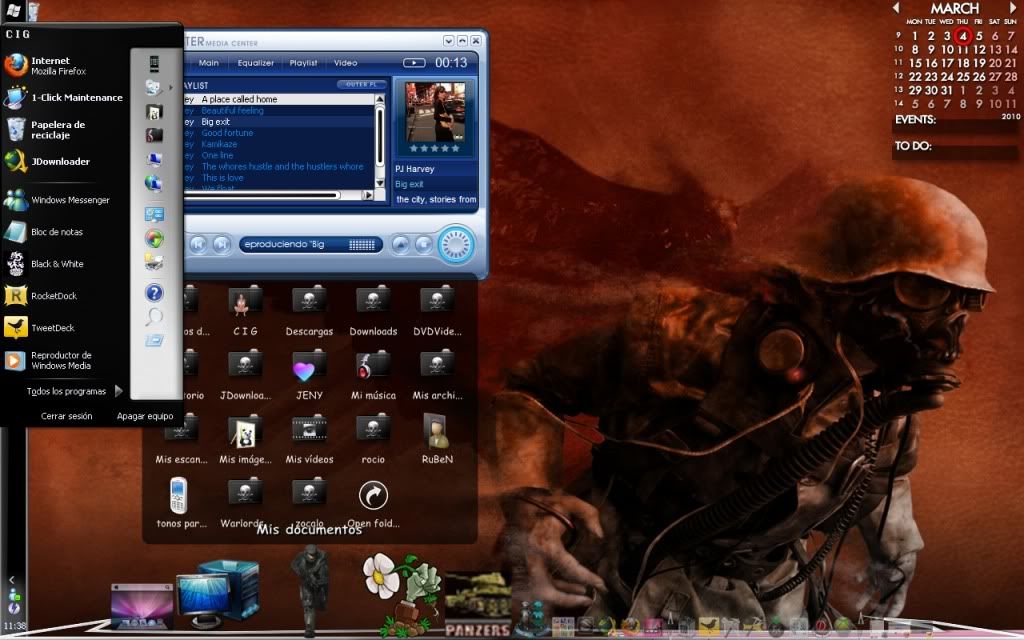Open 1-Click Maintenance from start menu
The image size is (1024, 640).
point(63,97)
